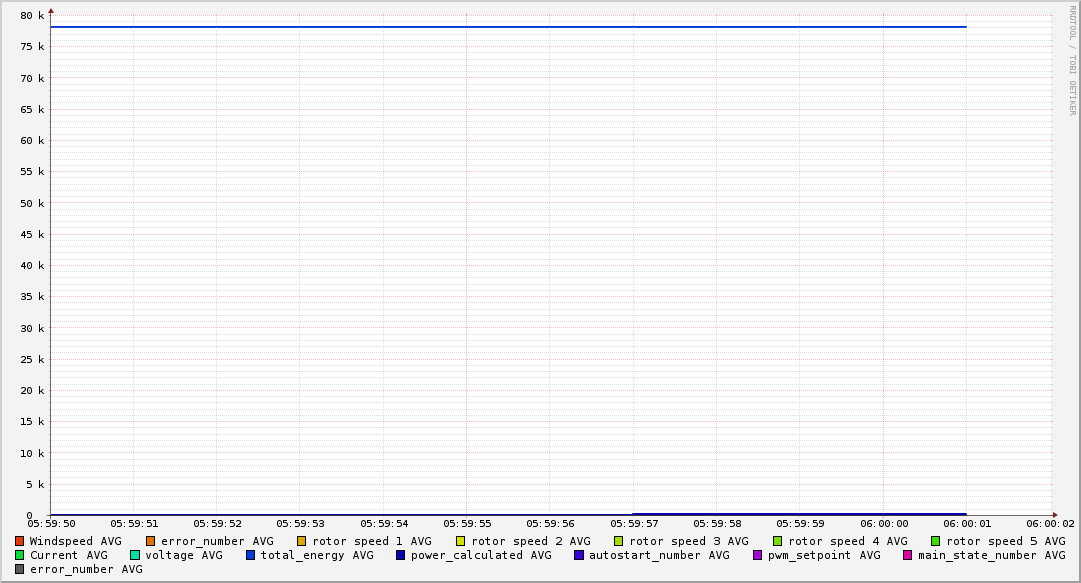Image resolution: width=1081 pixels, height=583 pixels.
Task: Click the blue line near 78 k
Action: [x=500, y=27]
